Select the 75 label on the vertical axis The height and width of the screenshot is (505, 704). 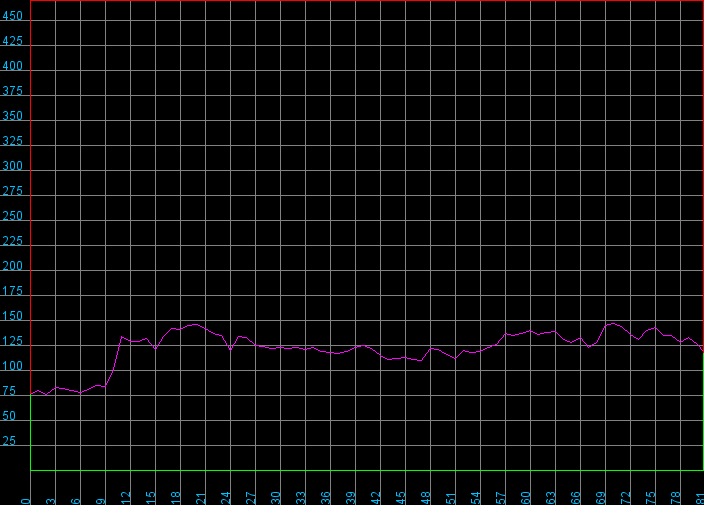[x=9, y=391]
